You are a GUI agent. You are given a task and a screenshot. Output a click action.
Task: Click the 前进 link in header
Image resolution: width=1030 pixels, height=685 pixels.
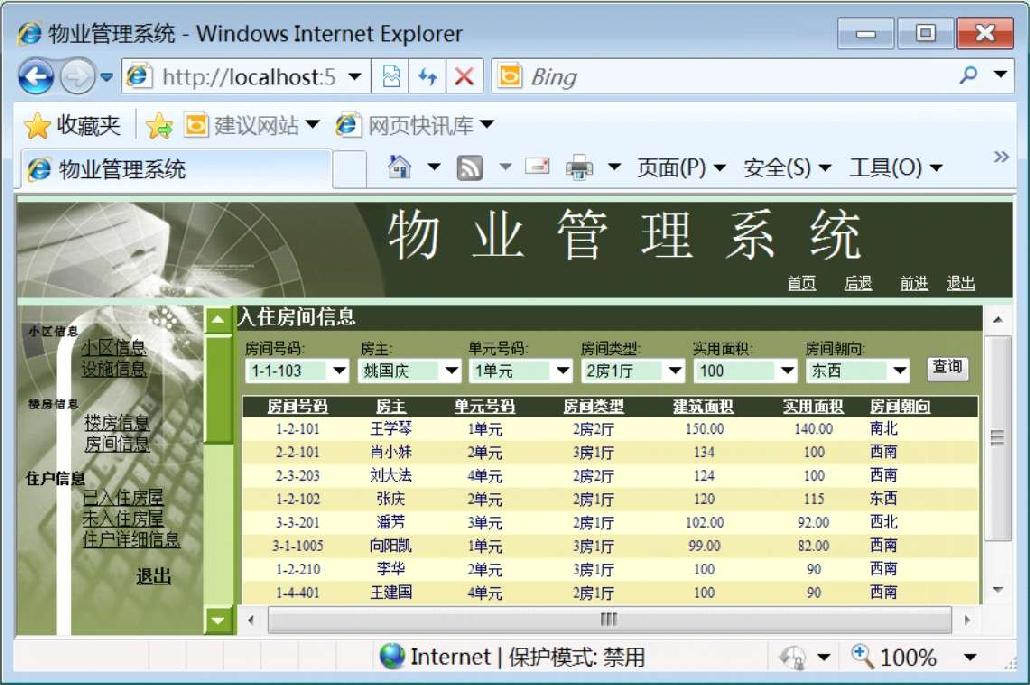point(914,284)
